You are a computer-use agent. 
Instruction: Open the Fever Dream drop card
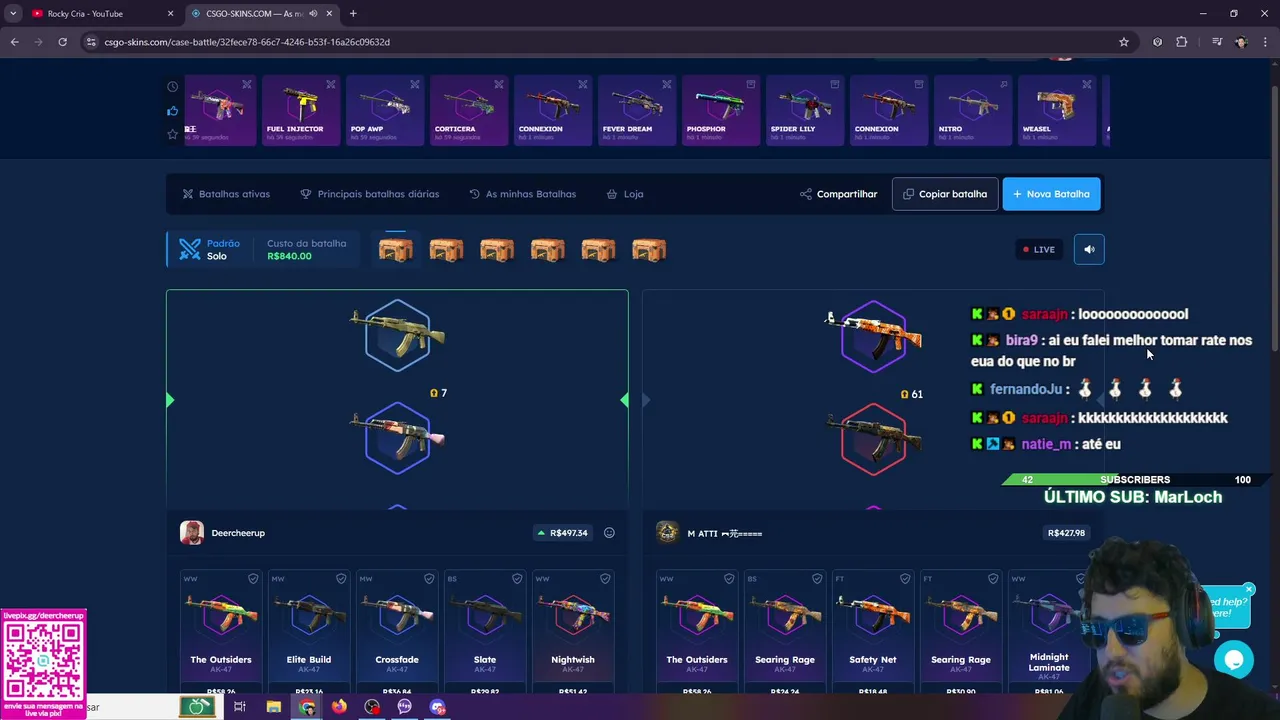click(637, 111)
